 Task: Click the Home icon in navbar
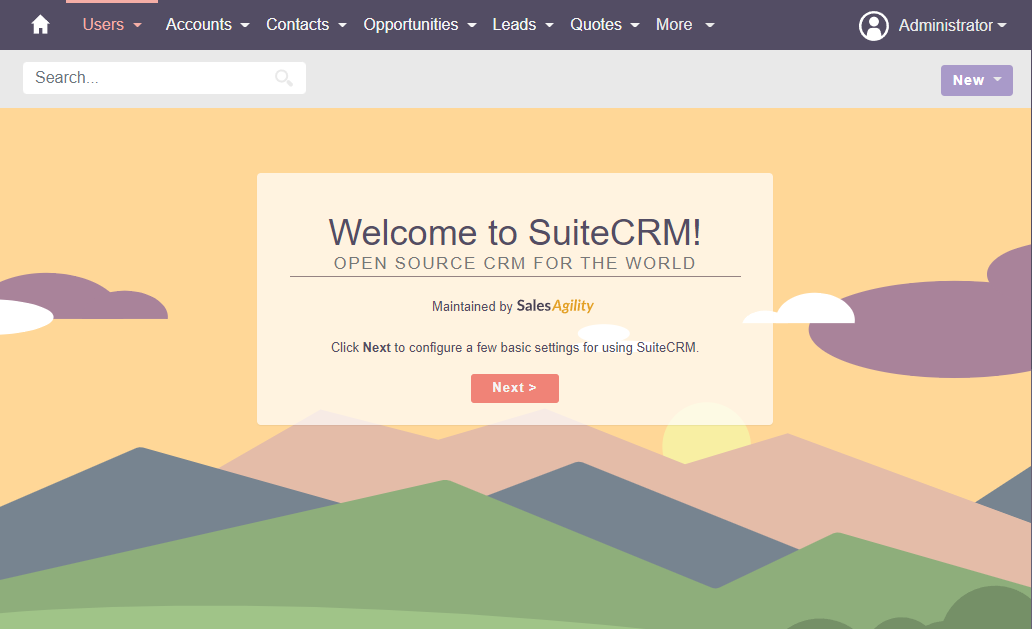pos(40,25)
